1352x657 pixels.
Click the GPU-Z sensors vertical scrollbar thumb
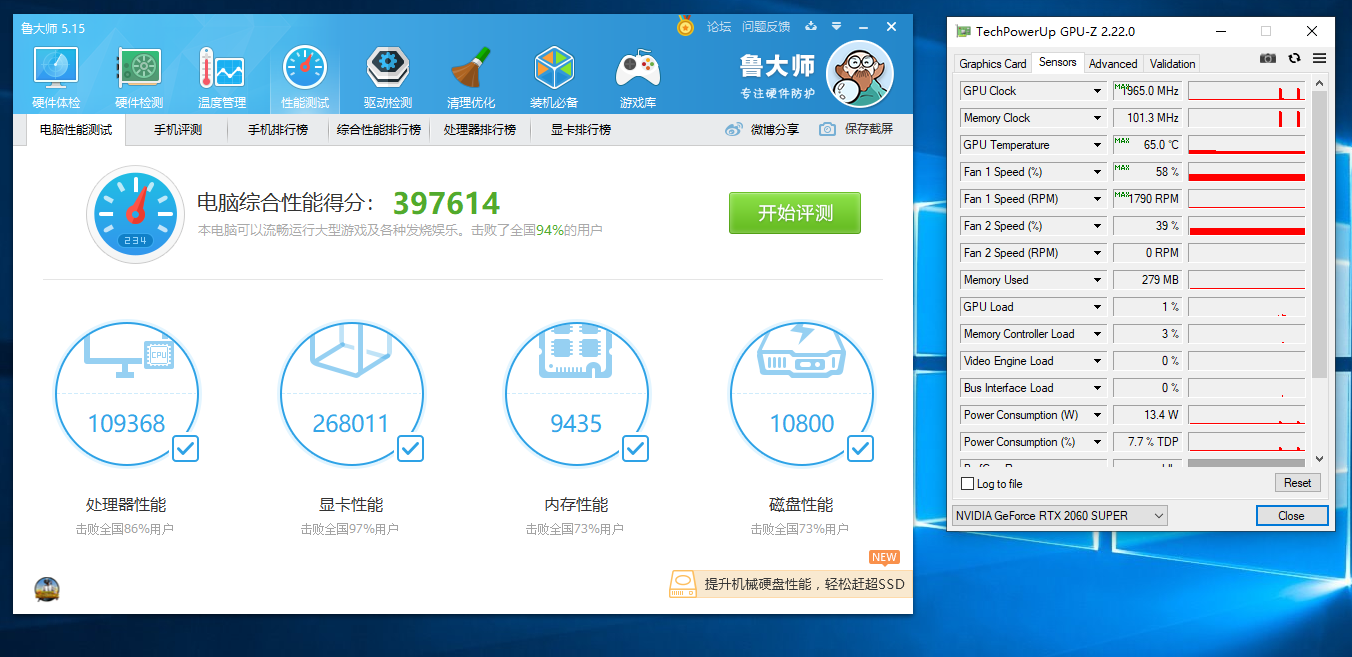pos(1319,236)
